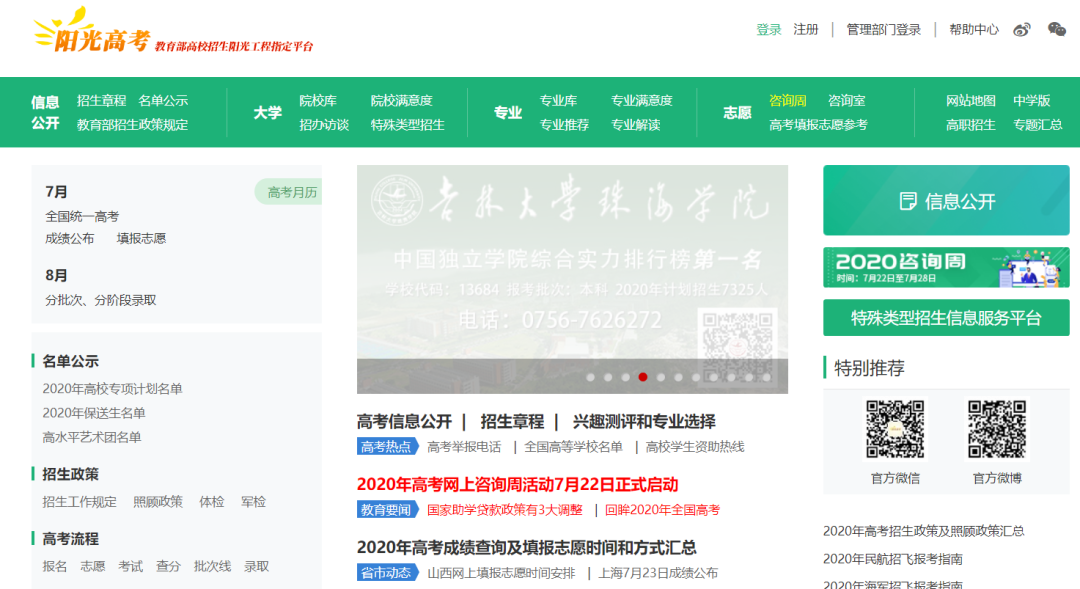Image resolution: width=1080 pixels, height=589 pixels.
Task: Open 高考填报志愿参考 nav item
Action: (818, 125)
